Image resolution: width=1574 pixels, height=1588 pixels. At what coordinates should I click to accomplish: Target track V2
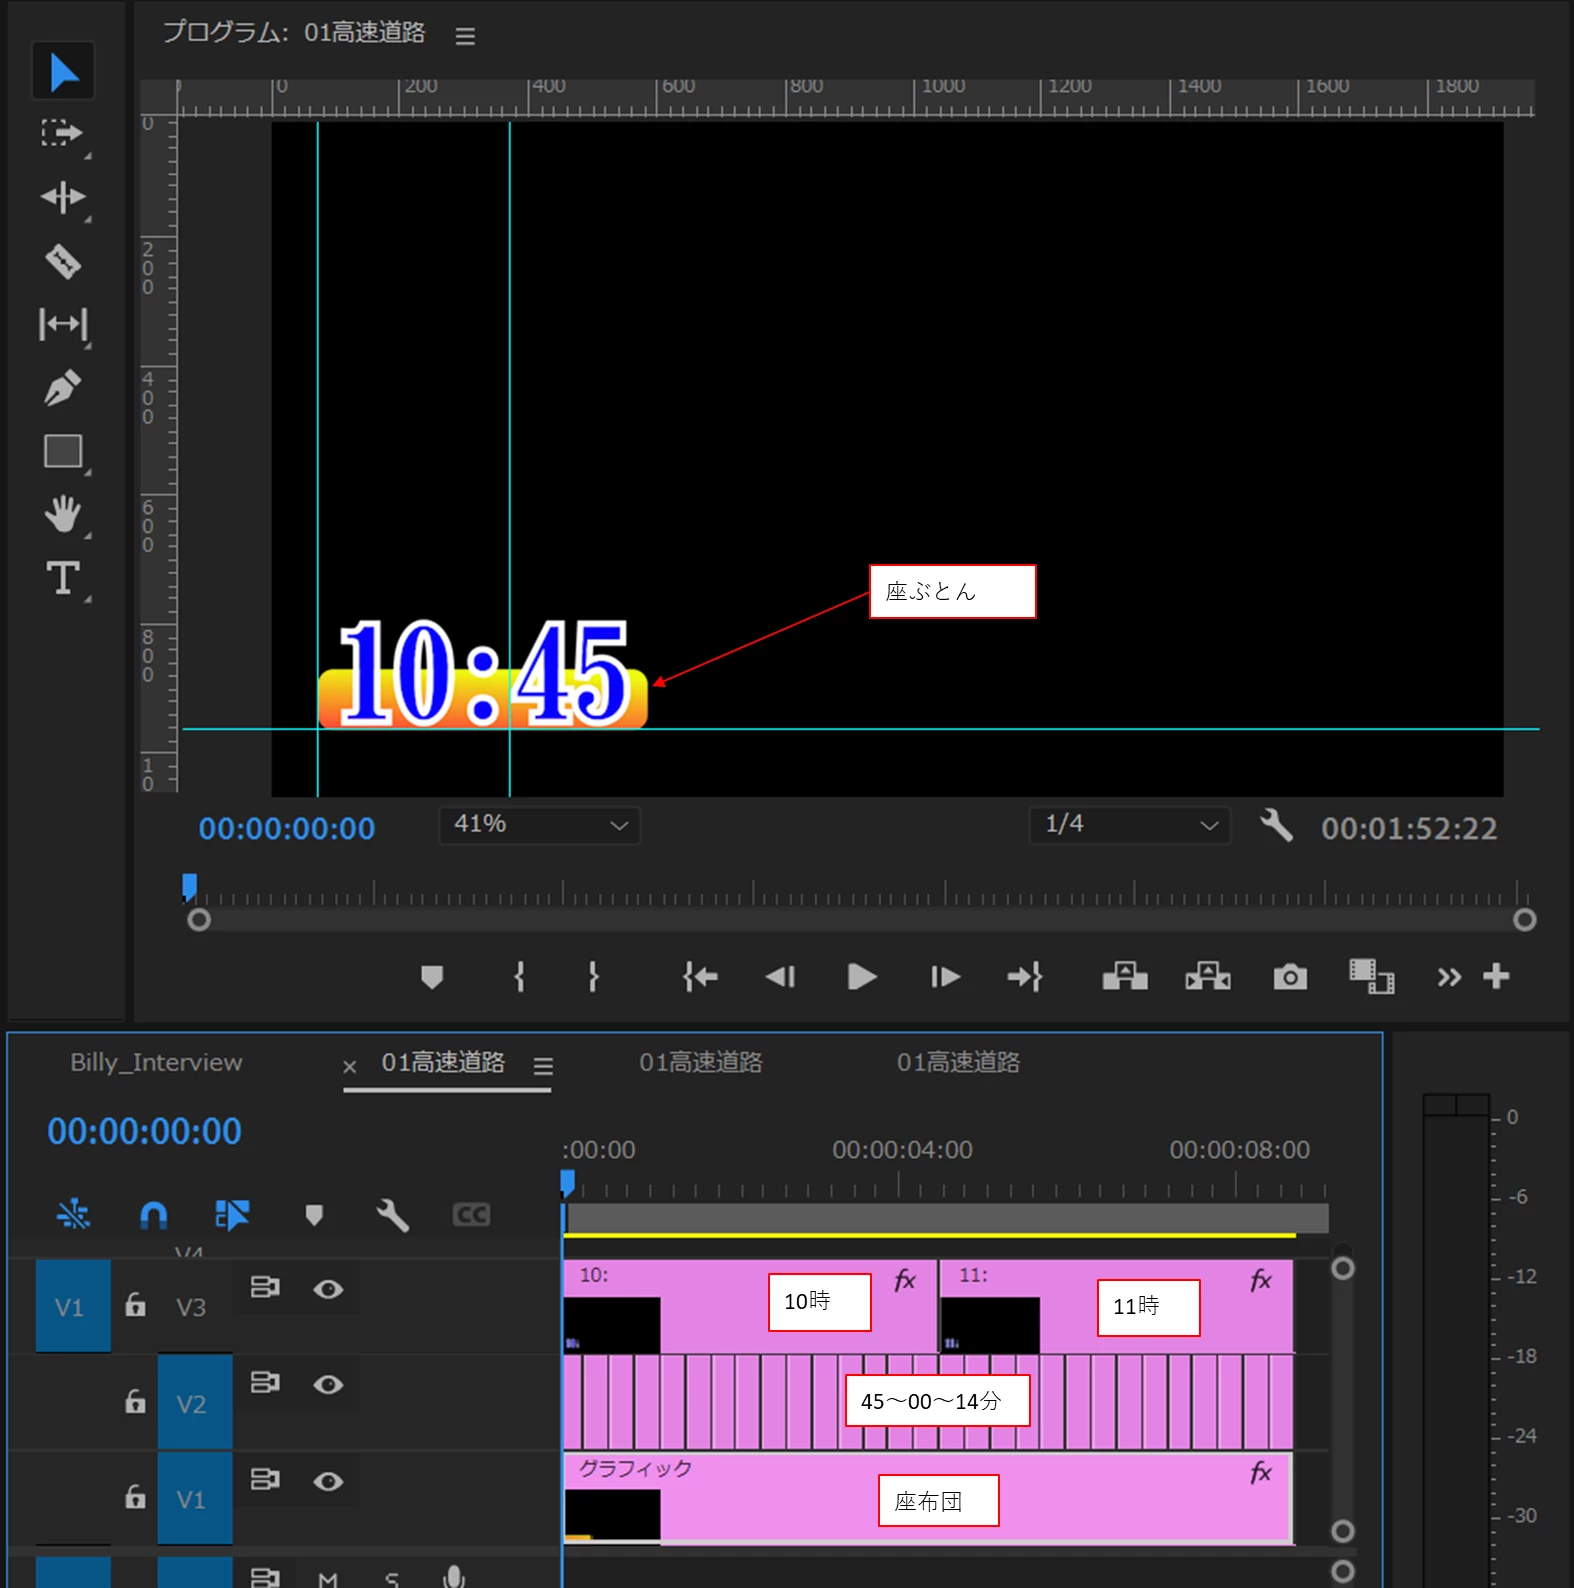pyautogui.click(x=195, y=1402)
